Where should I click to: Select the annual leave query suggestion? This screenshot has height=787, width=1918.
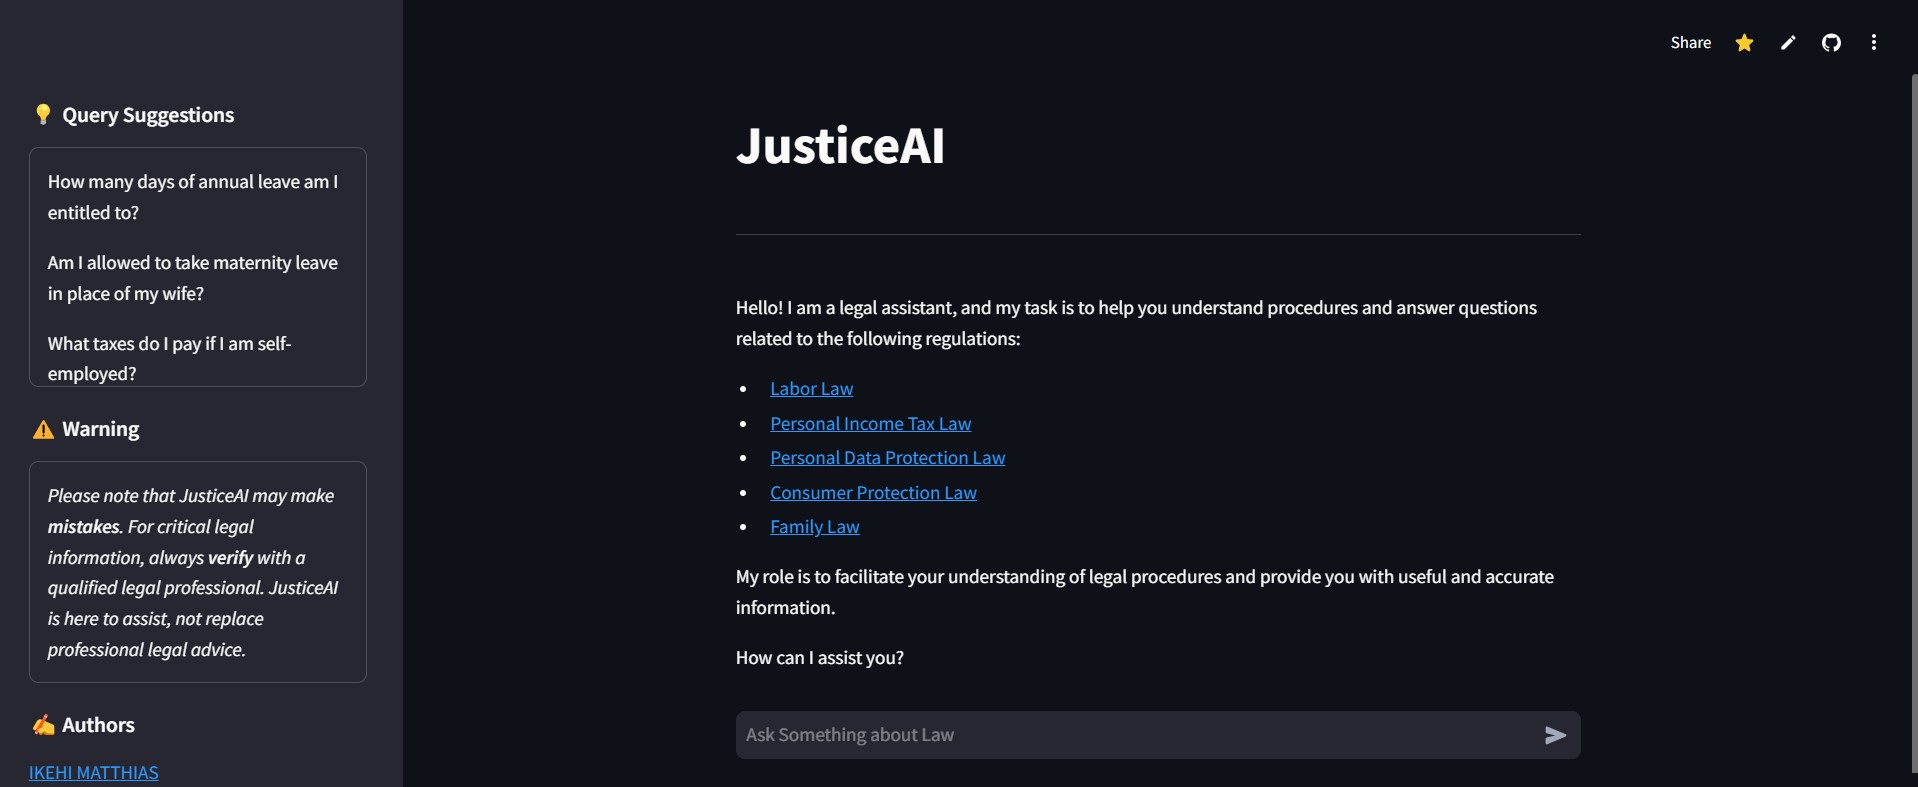coord(193,197)
